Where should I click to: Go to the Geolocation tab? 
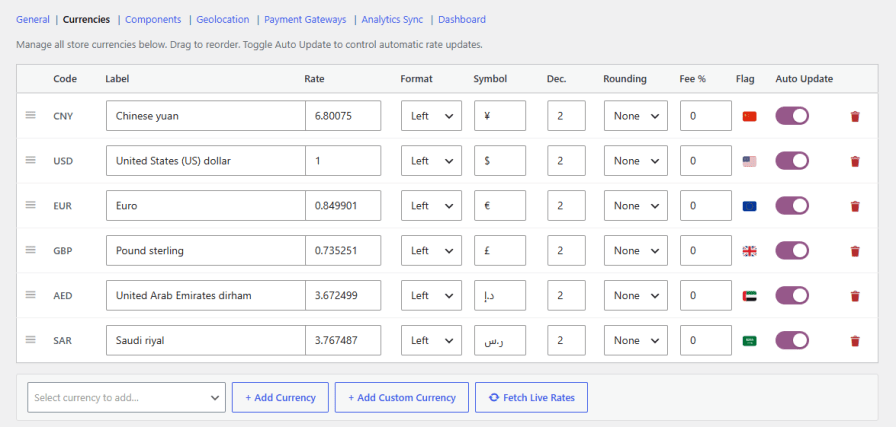point(223,19)
